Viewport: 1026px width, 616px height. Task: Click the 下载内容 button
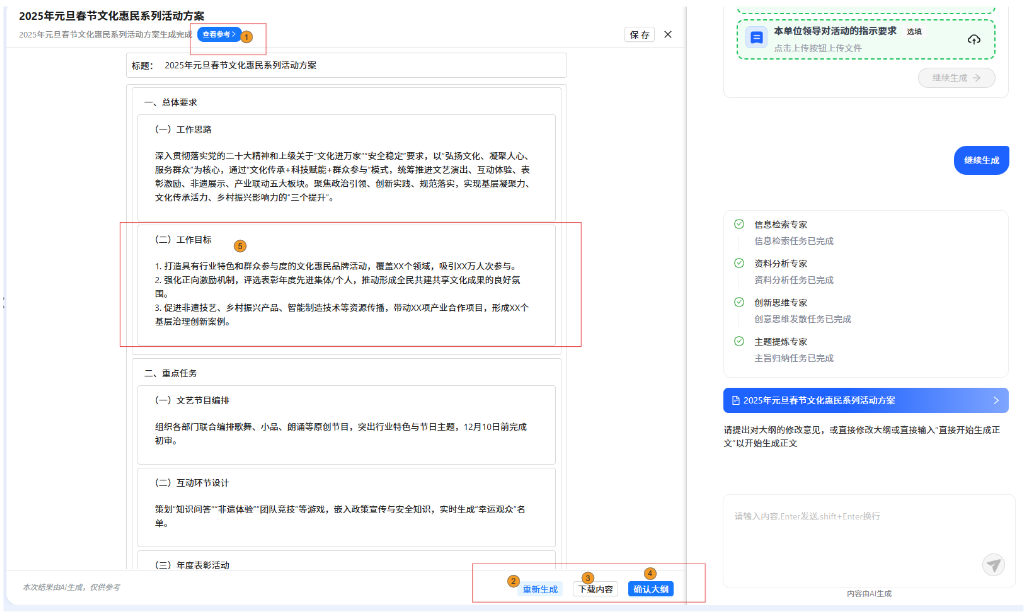(595, 589)
